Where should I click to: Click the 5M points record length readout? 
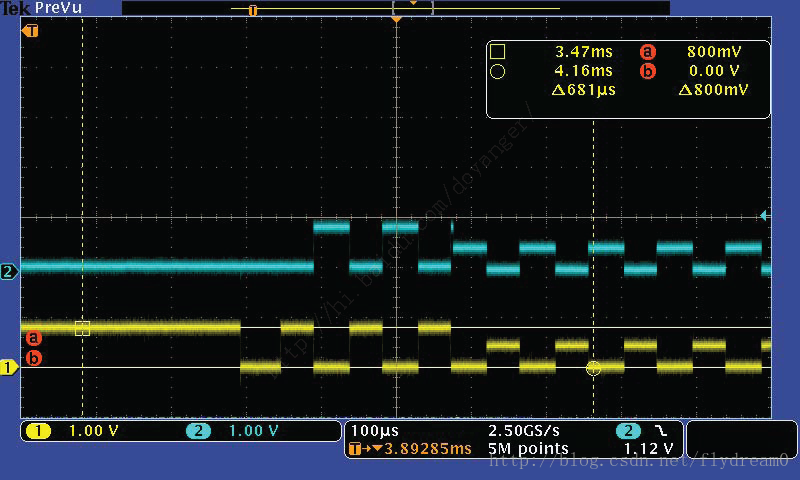(528, 449)
